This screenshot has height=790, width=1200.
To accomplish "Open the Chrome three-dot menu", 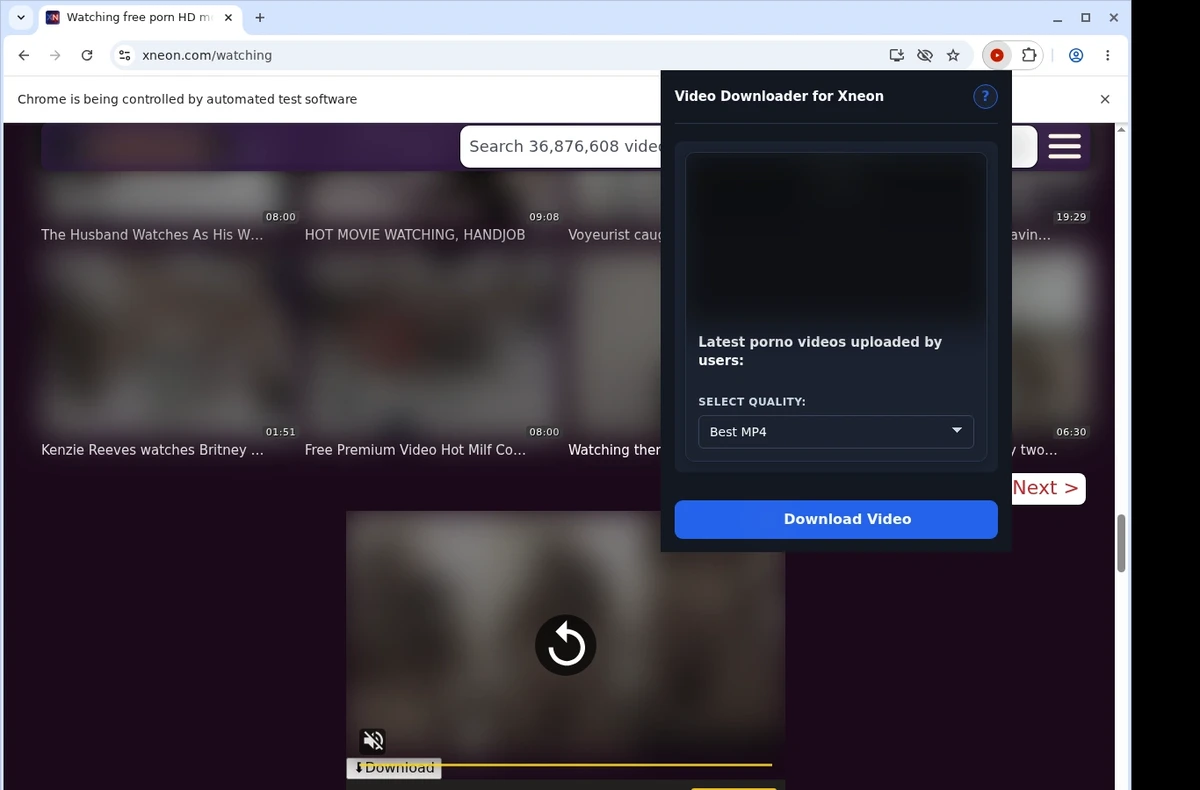I will [x=1107, y=55].
